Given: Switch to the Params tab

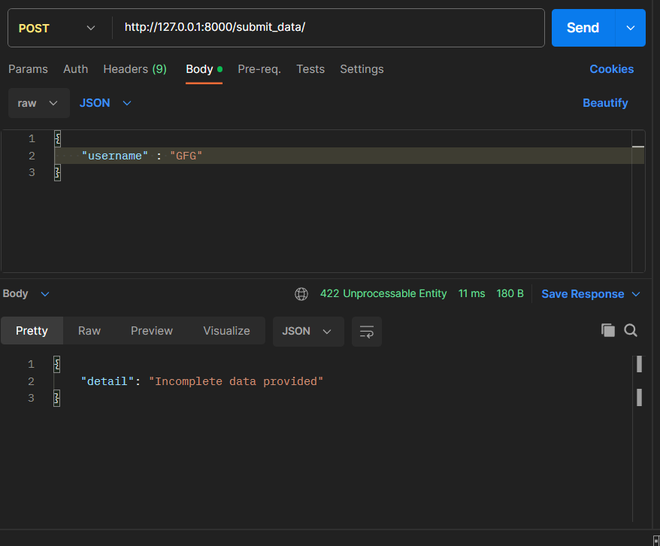Looking at the screenshot, I should tap(28, 69).
